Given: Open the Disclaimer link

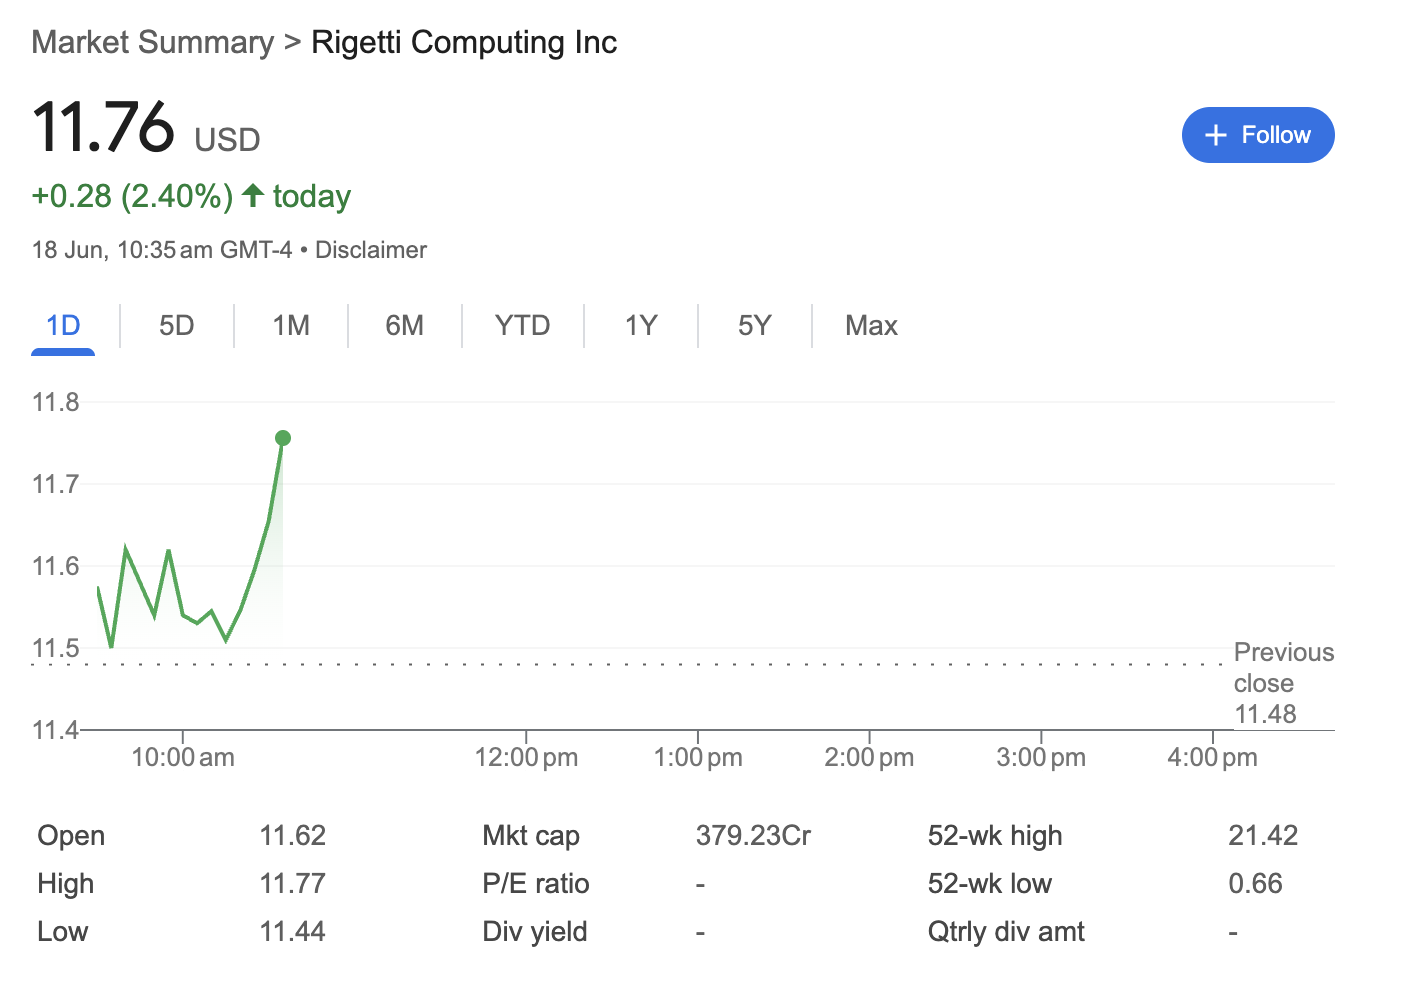Looking at the screenshot, I should [371, 250].
